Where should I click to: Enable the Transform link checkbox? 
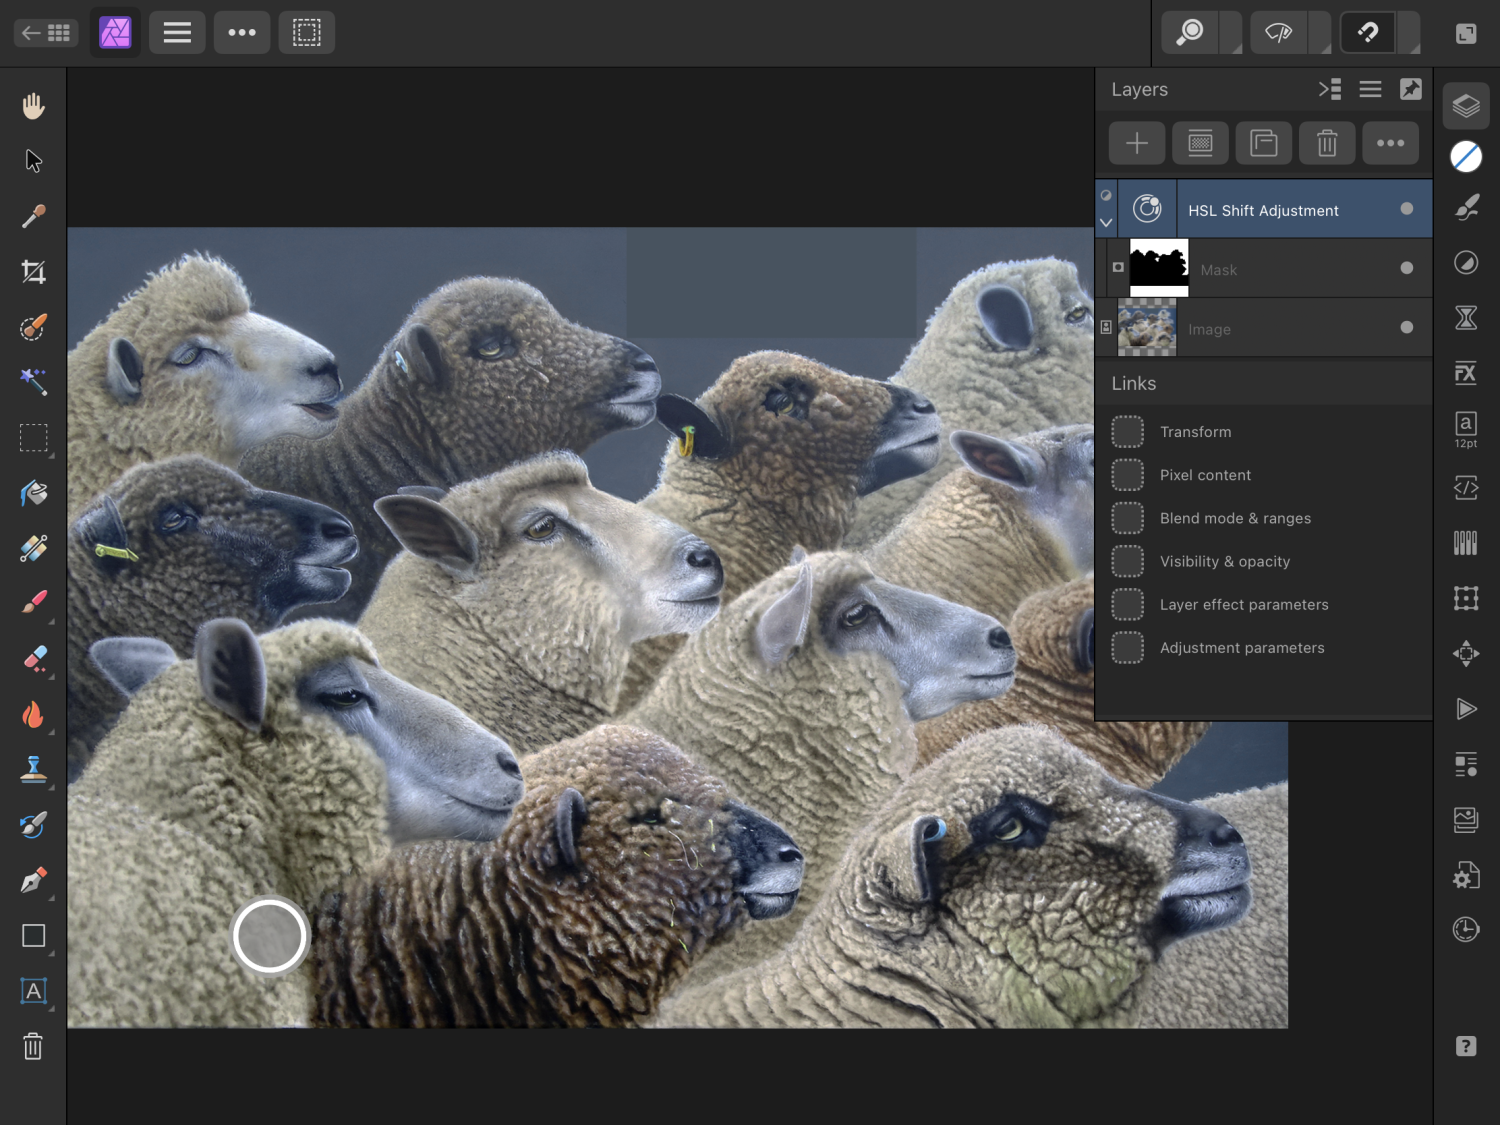click(x=1127, y=431)
